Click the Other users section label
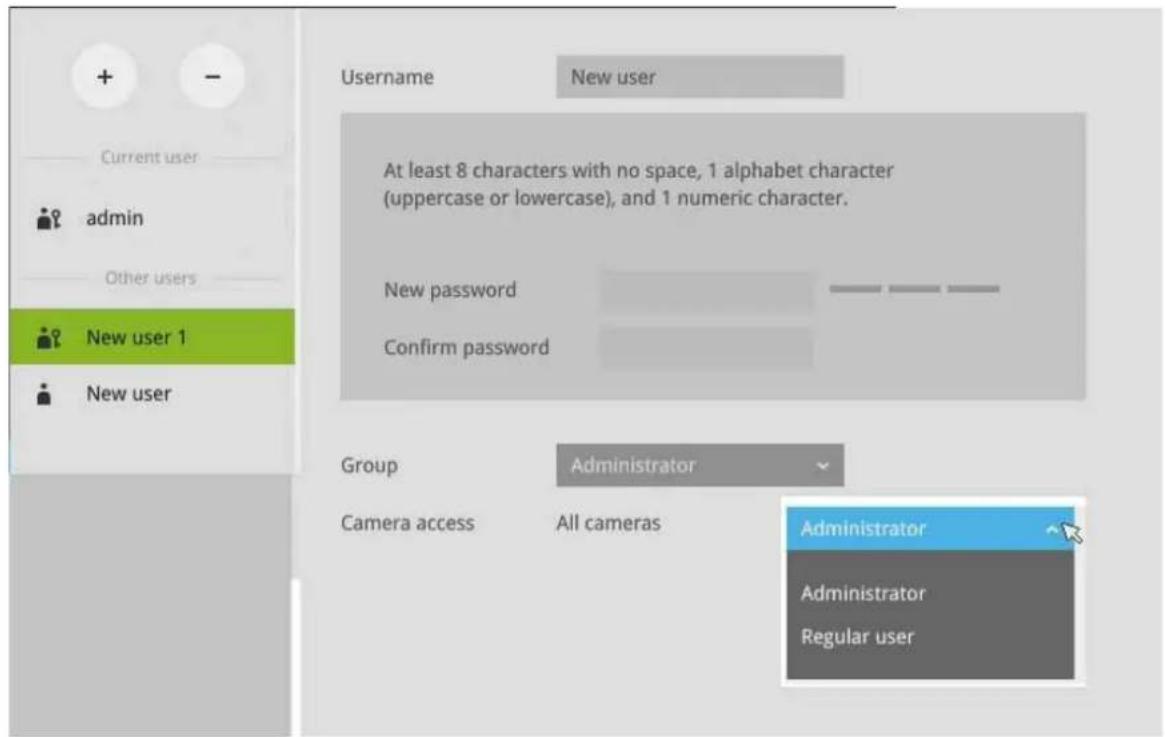 pos(150,278)
